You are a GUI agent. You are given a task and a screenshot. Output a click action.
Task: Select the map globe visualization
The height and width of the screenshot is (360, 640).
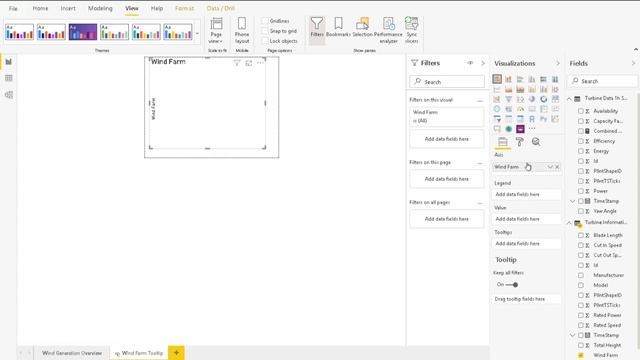click(x=497, y=109)
